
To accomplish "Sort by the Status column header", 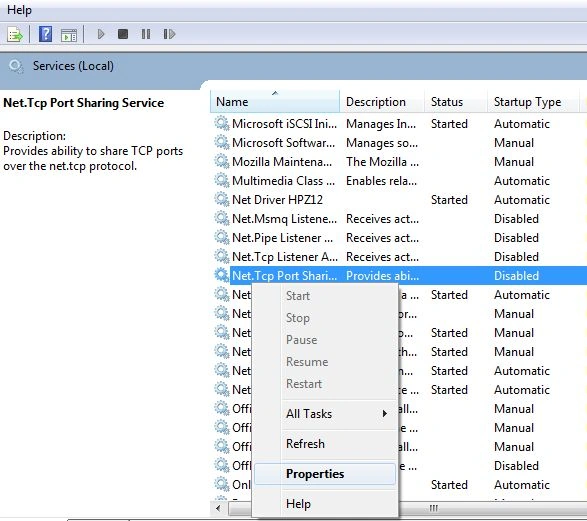I will coord(456,102).
